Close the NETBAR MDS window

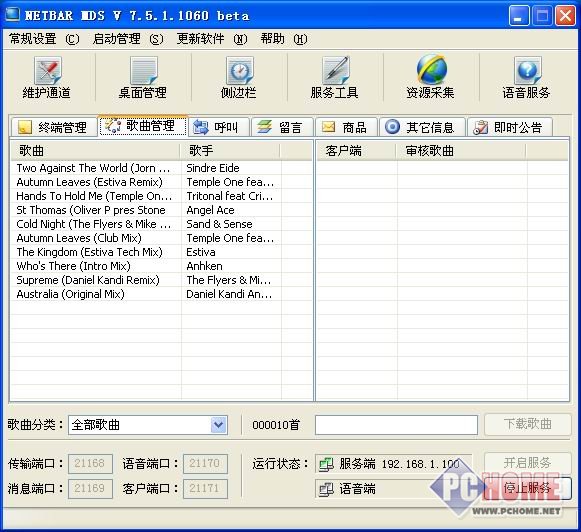(565, 16)
